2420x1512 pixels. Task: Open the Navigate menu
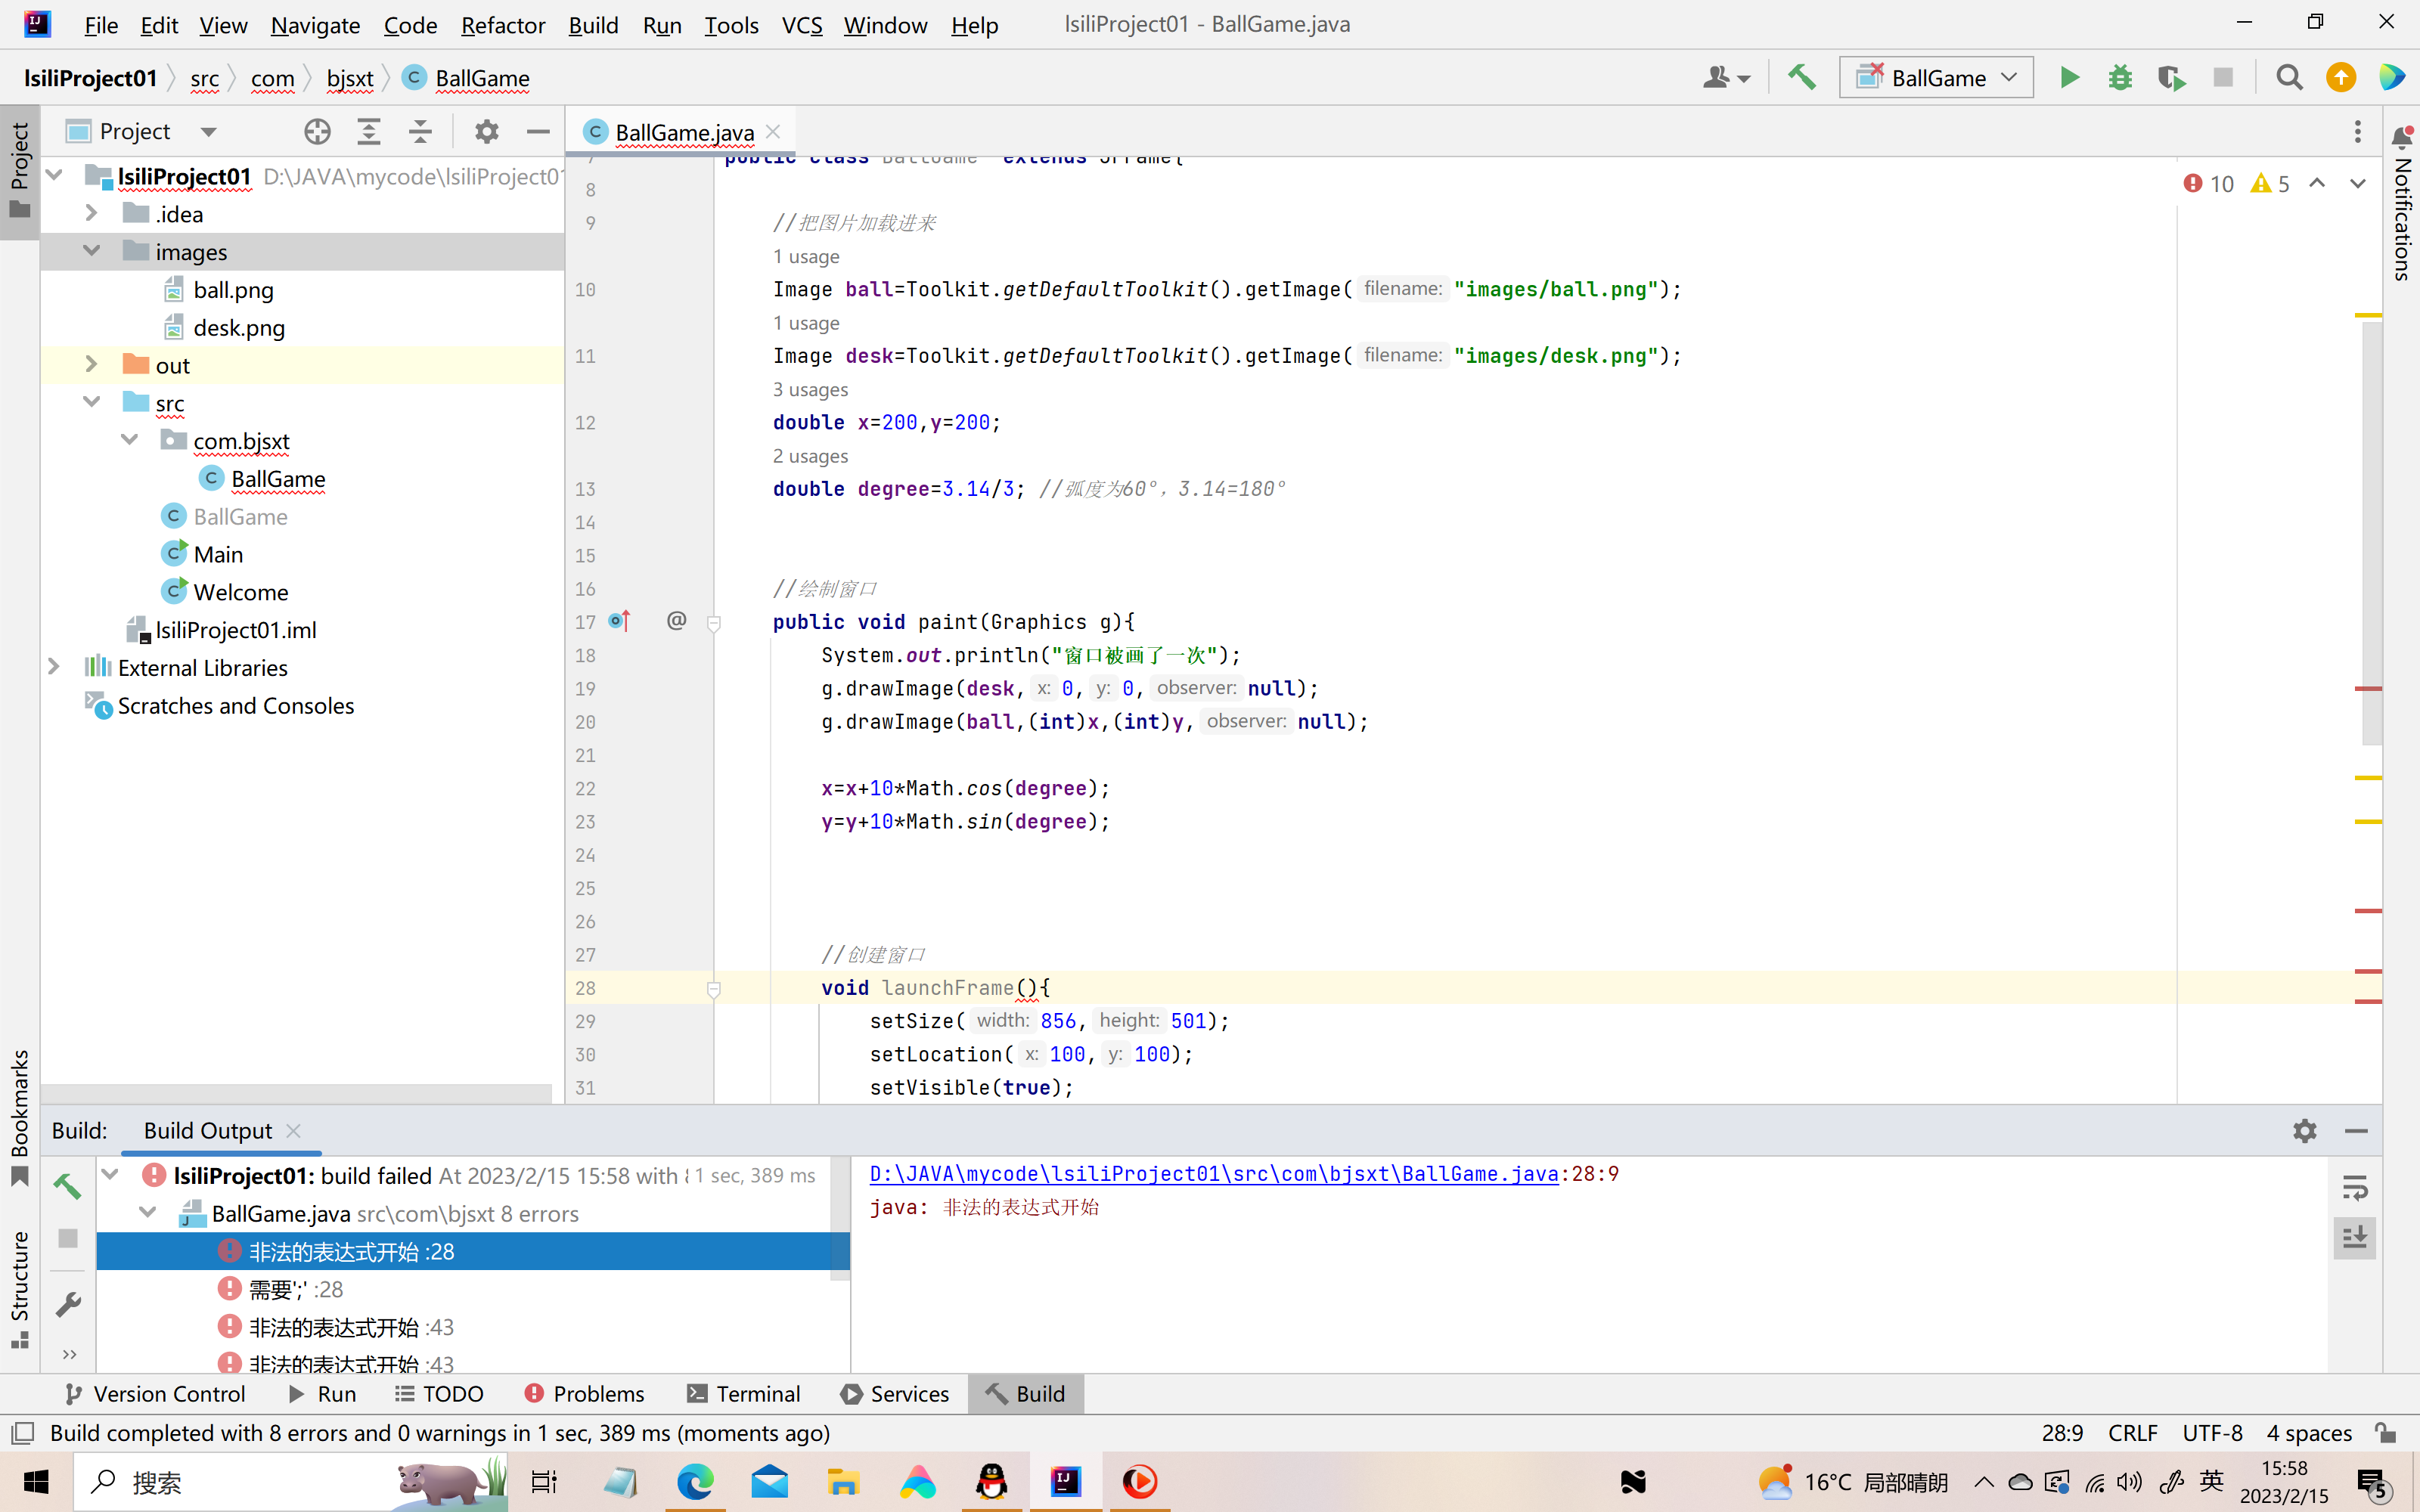pyautogui.click(x=315, y=25)
